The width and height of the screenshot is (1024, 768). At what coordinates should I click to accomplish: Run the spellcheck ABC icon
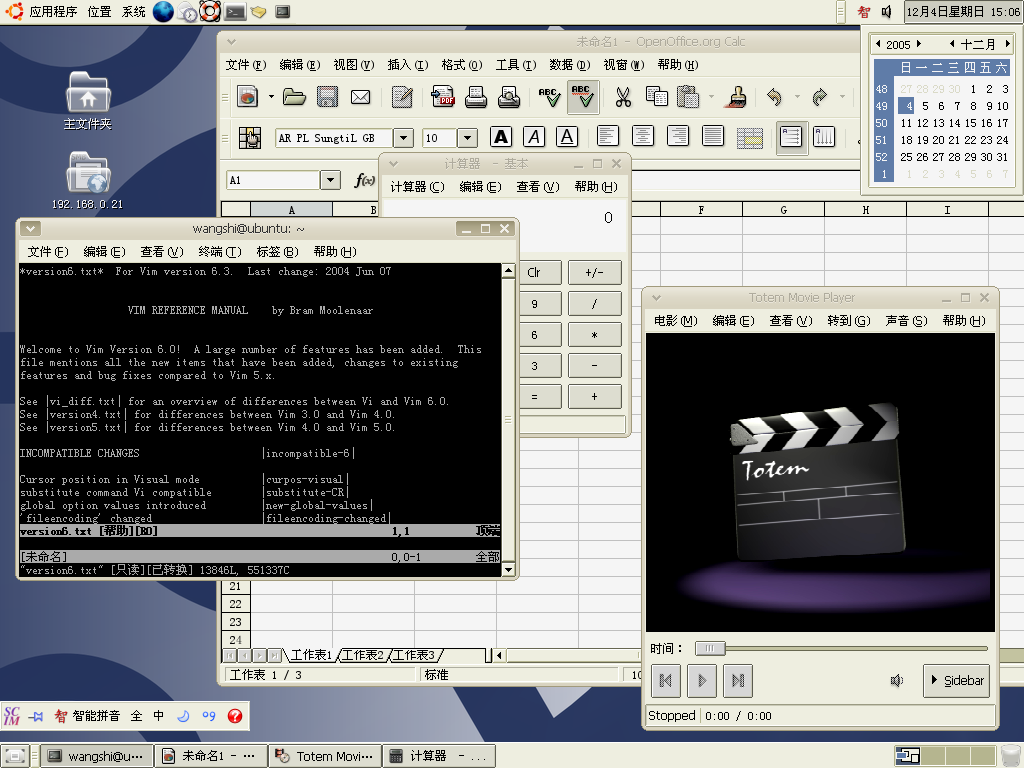coord(549,97)
